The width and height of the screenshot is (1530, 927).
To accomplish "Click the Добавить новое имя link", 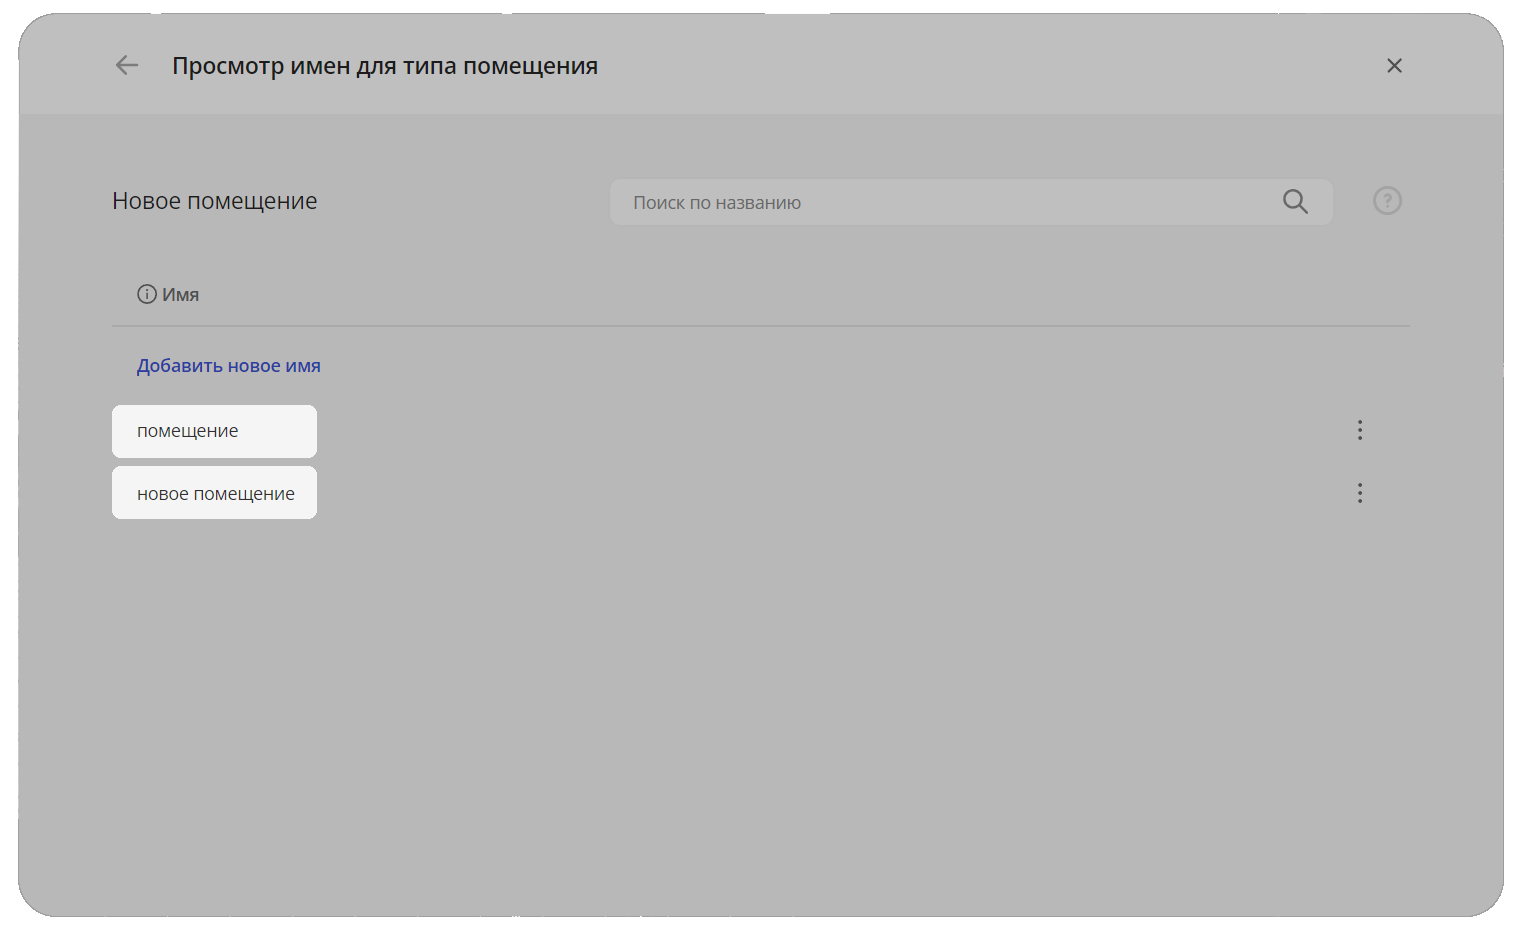I will [229, 366].
